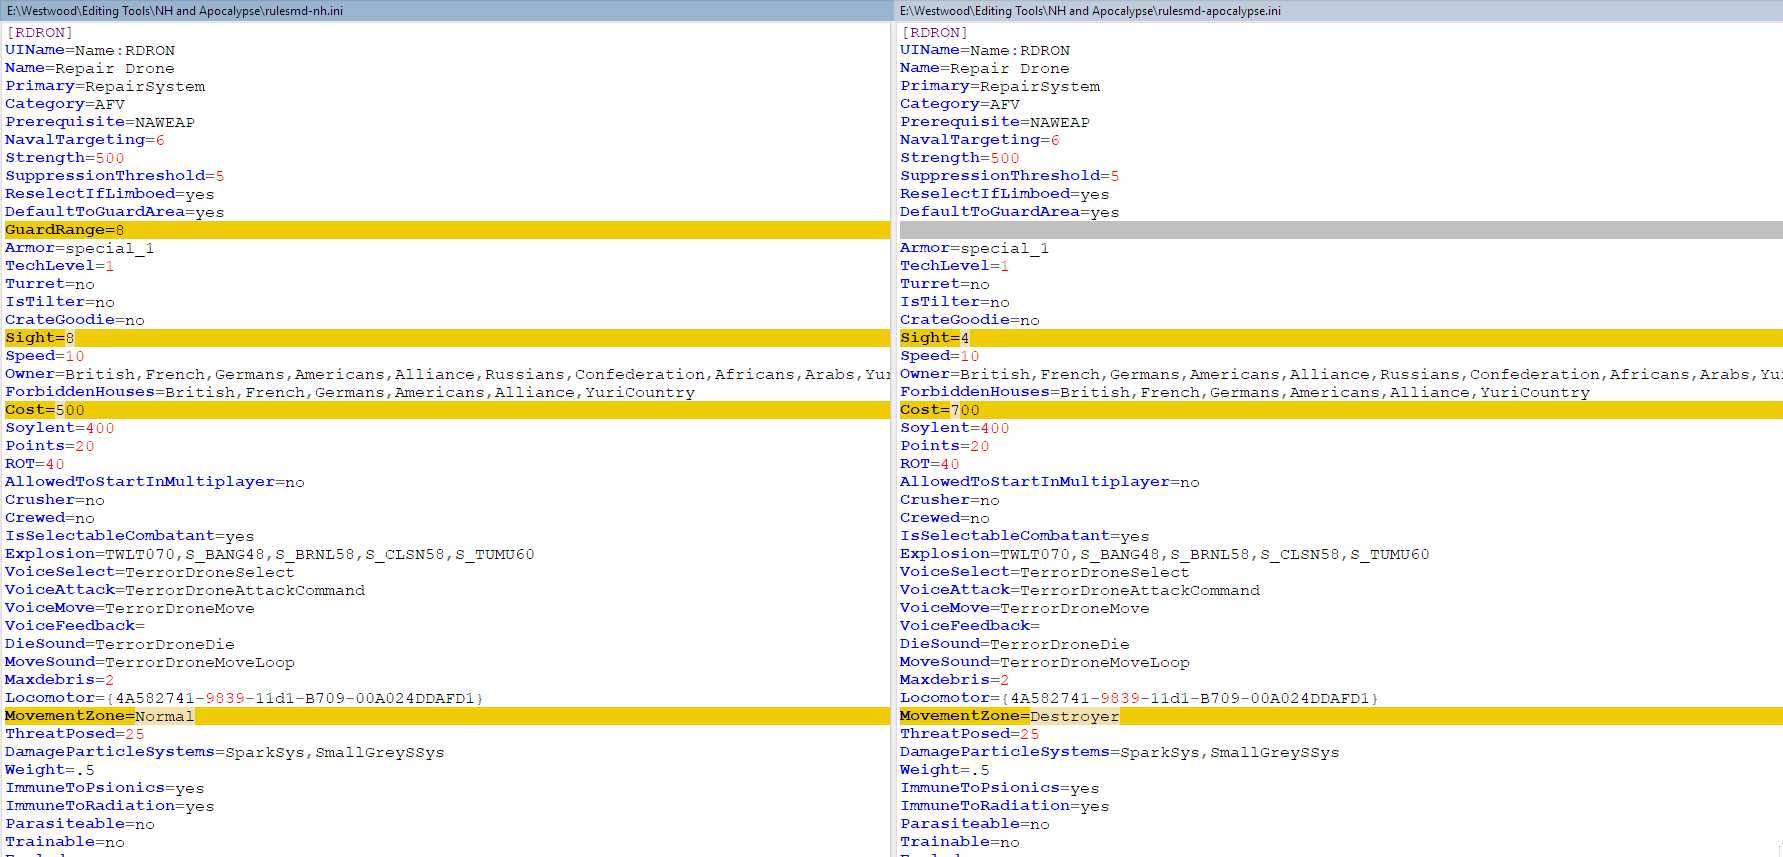Select the Sight=8 line in left pane

coord(447,338)
